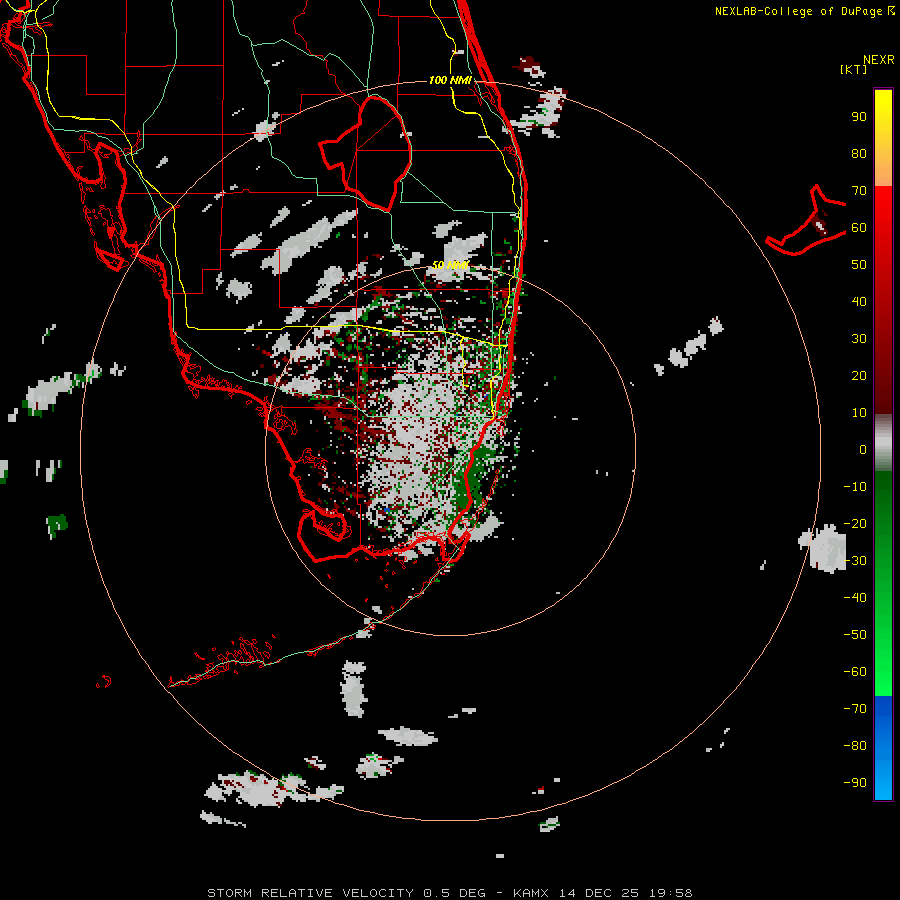Click the 100 NMI range ring label

(x=450, y=80)
